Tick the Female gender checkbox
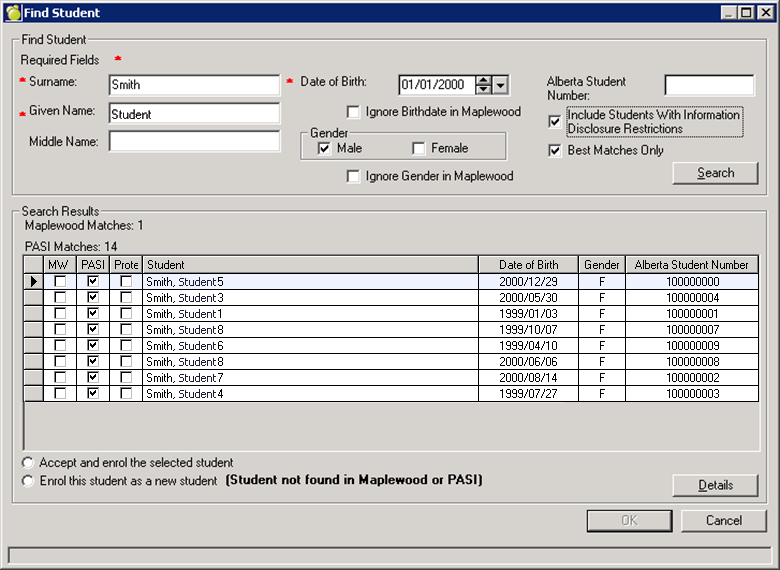 tap(419, 149)
